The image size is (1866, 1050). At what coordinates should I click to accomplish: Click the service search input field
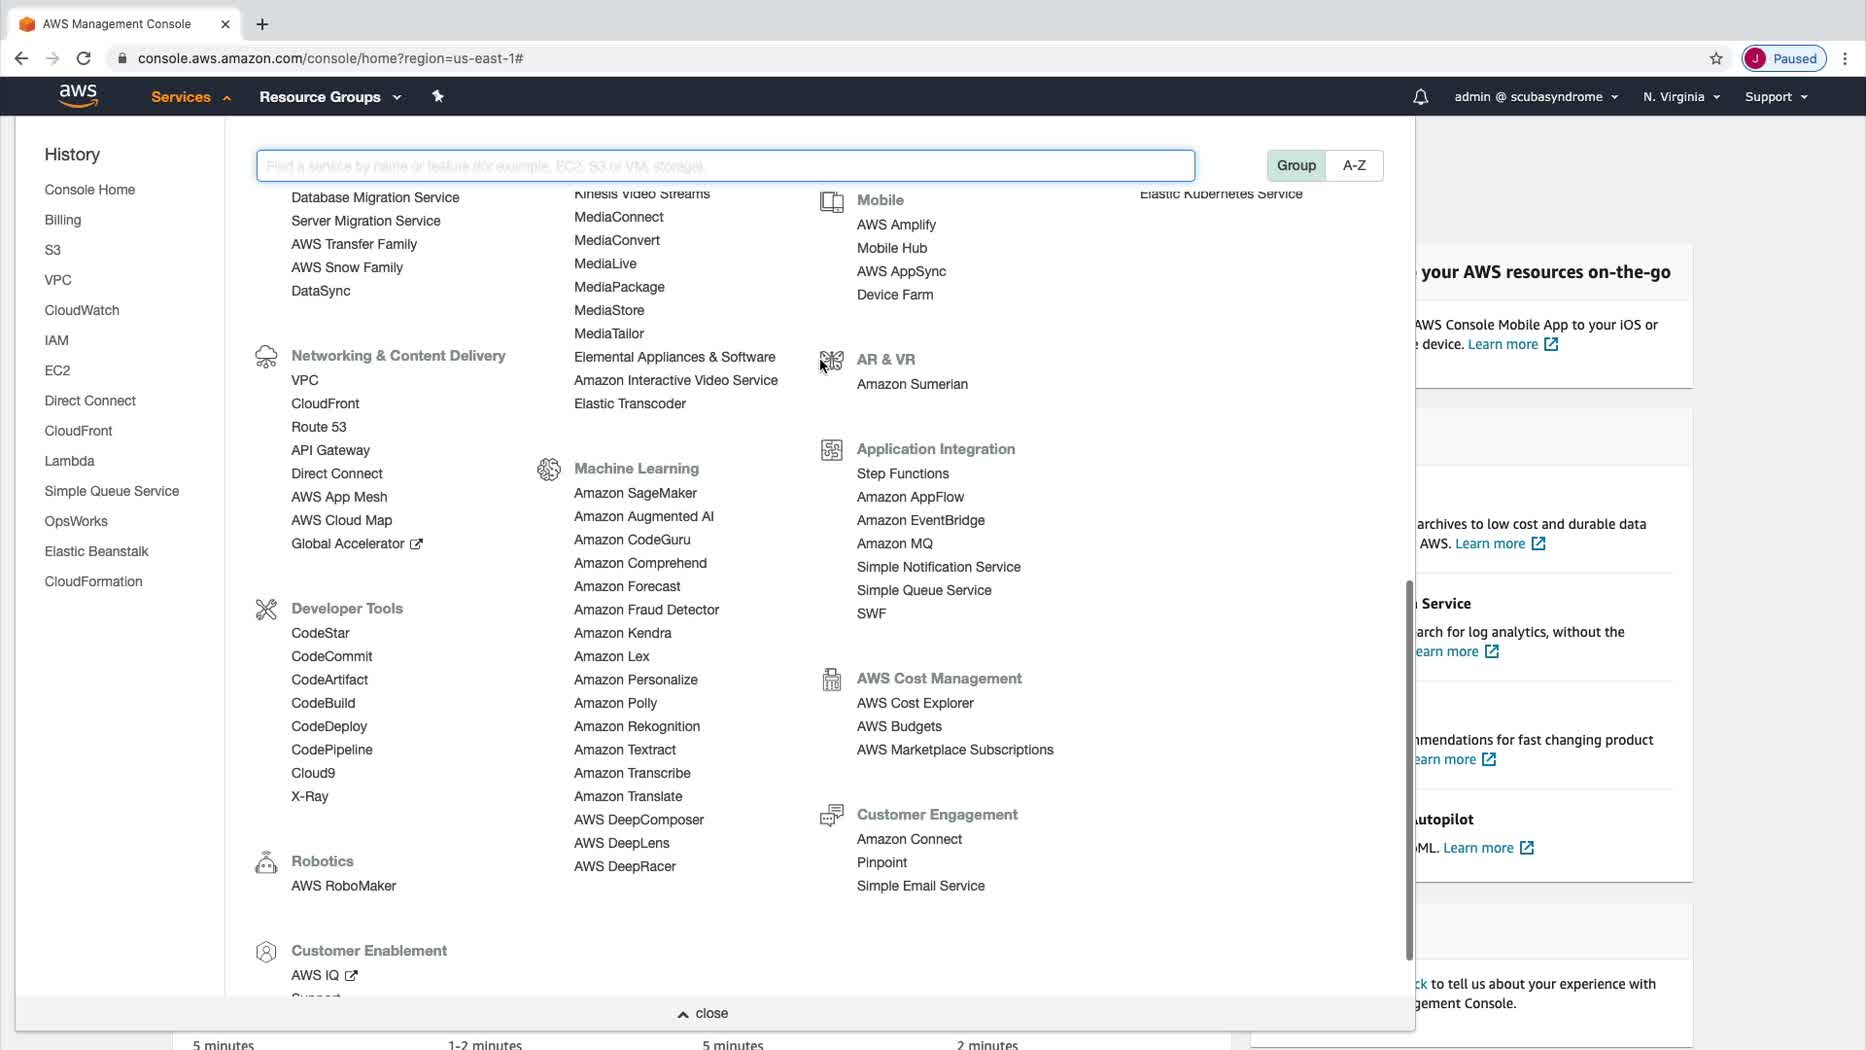[726, 166]
